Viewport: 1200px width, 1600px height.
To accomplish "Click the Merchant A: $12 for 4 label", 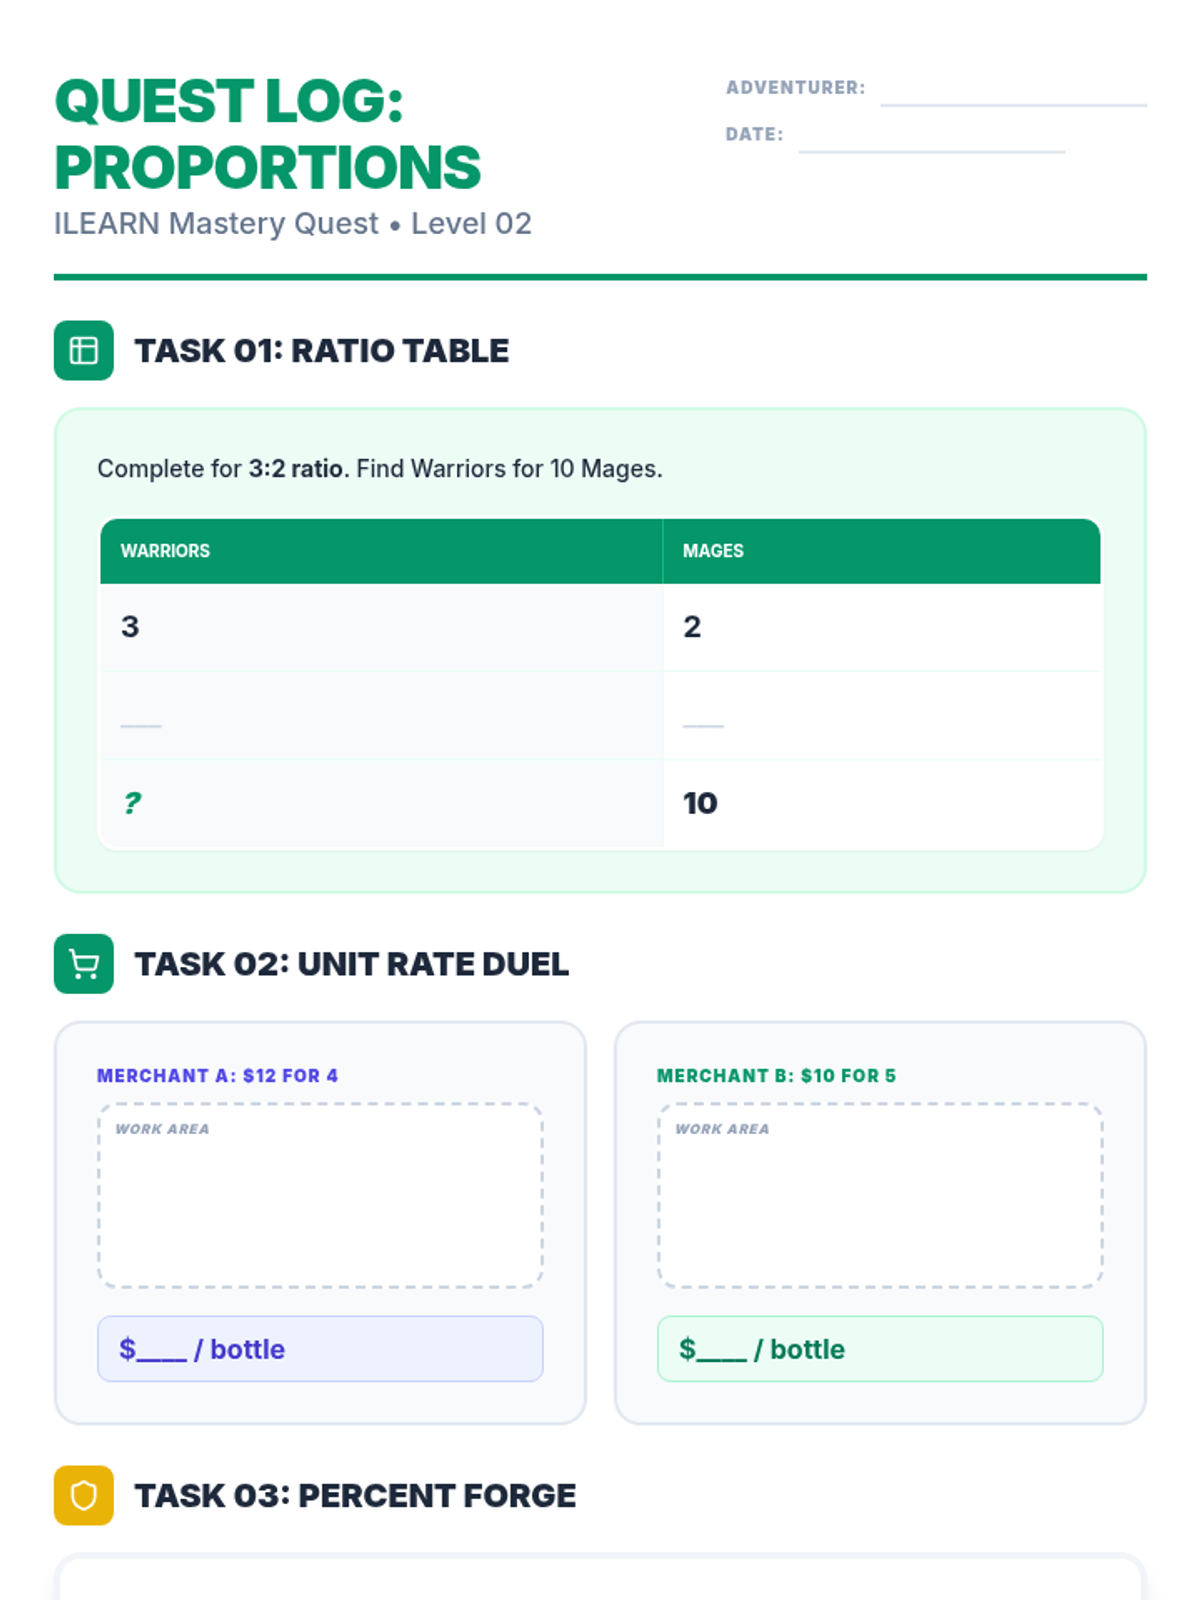I will pyautogui.click(x=217, y=1076).
